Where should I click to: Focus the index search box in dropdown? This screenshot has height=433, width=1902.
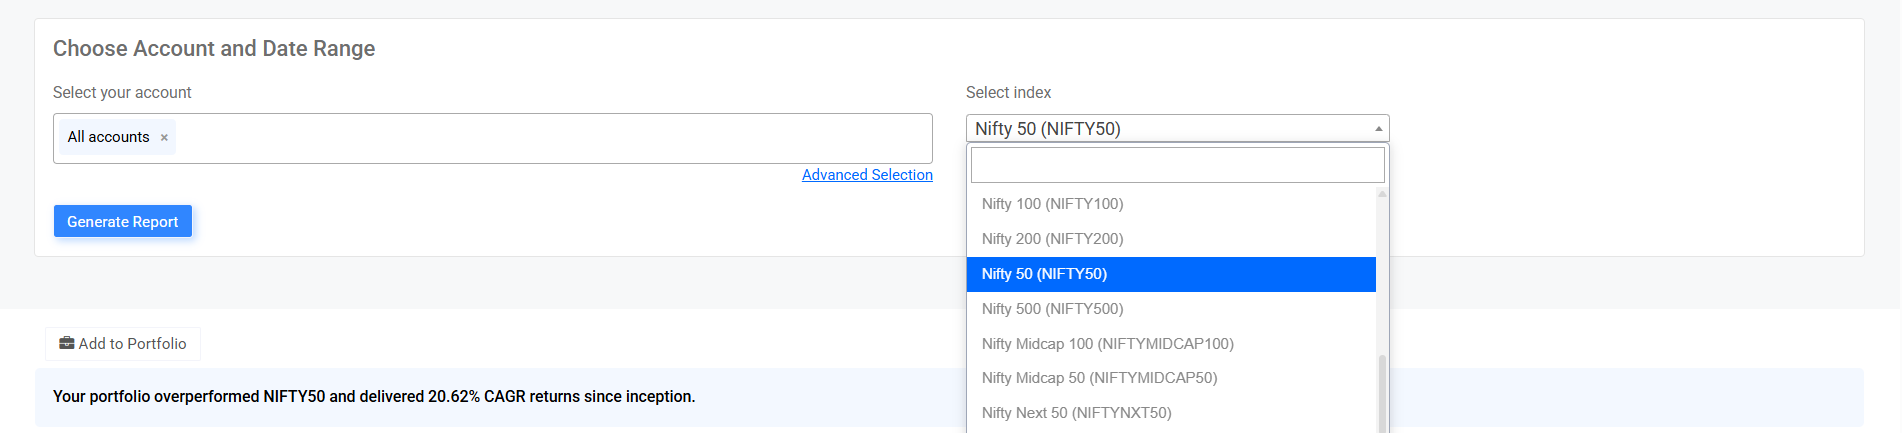tap(1177, 165)
